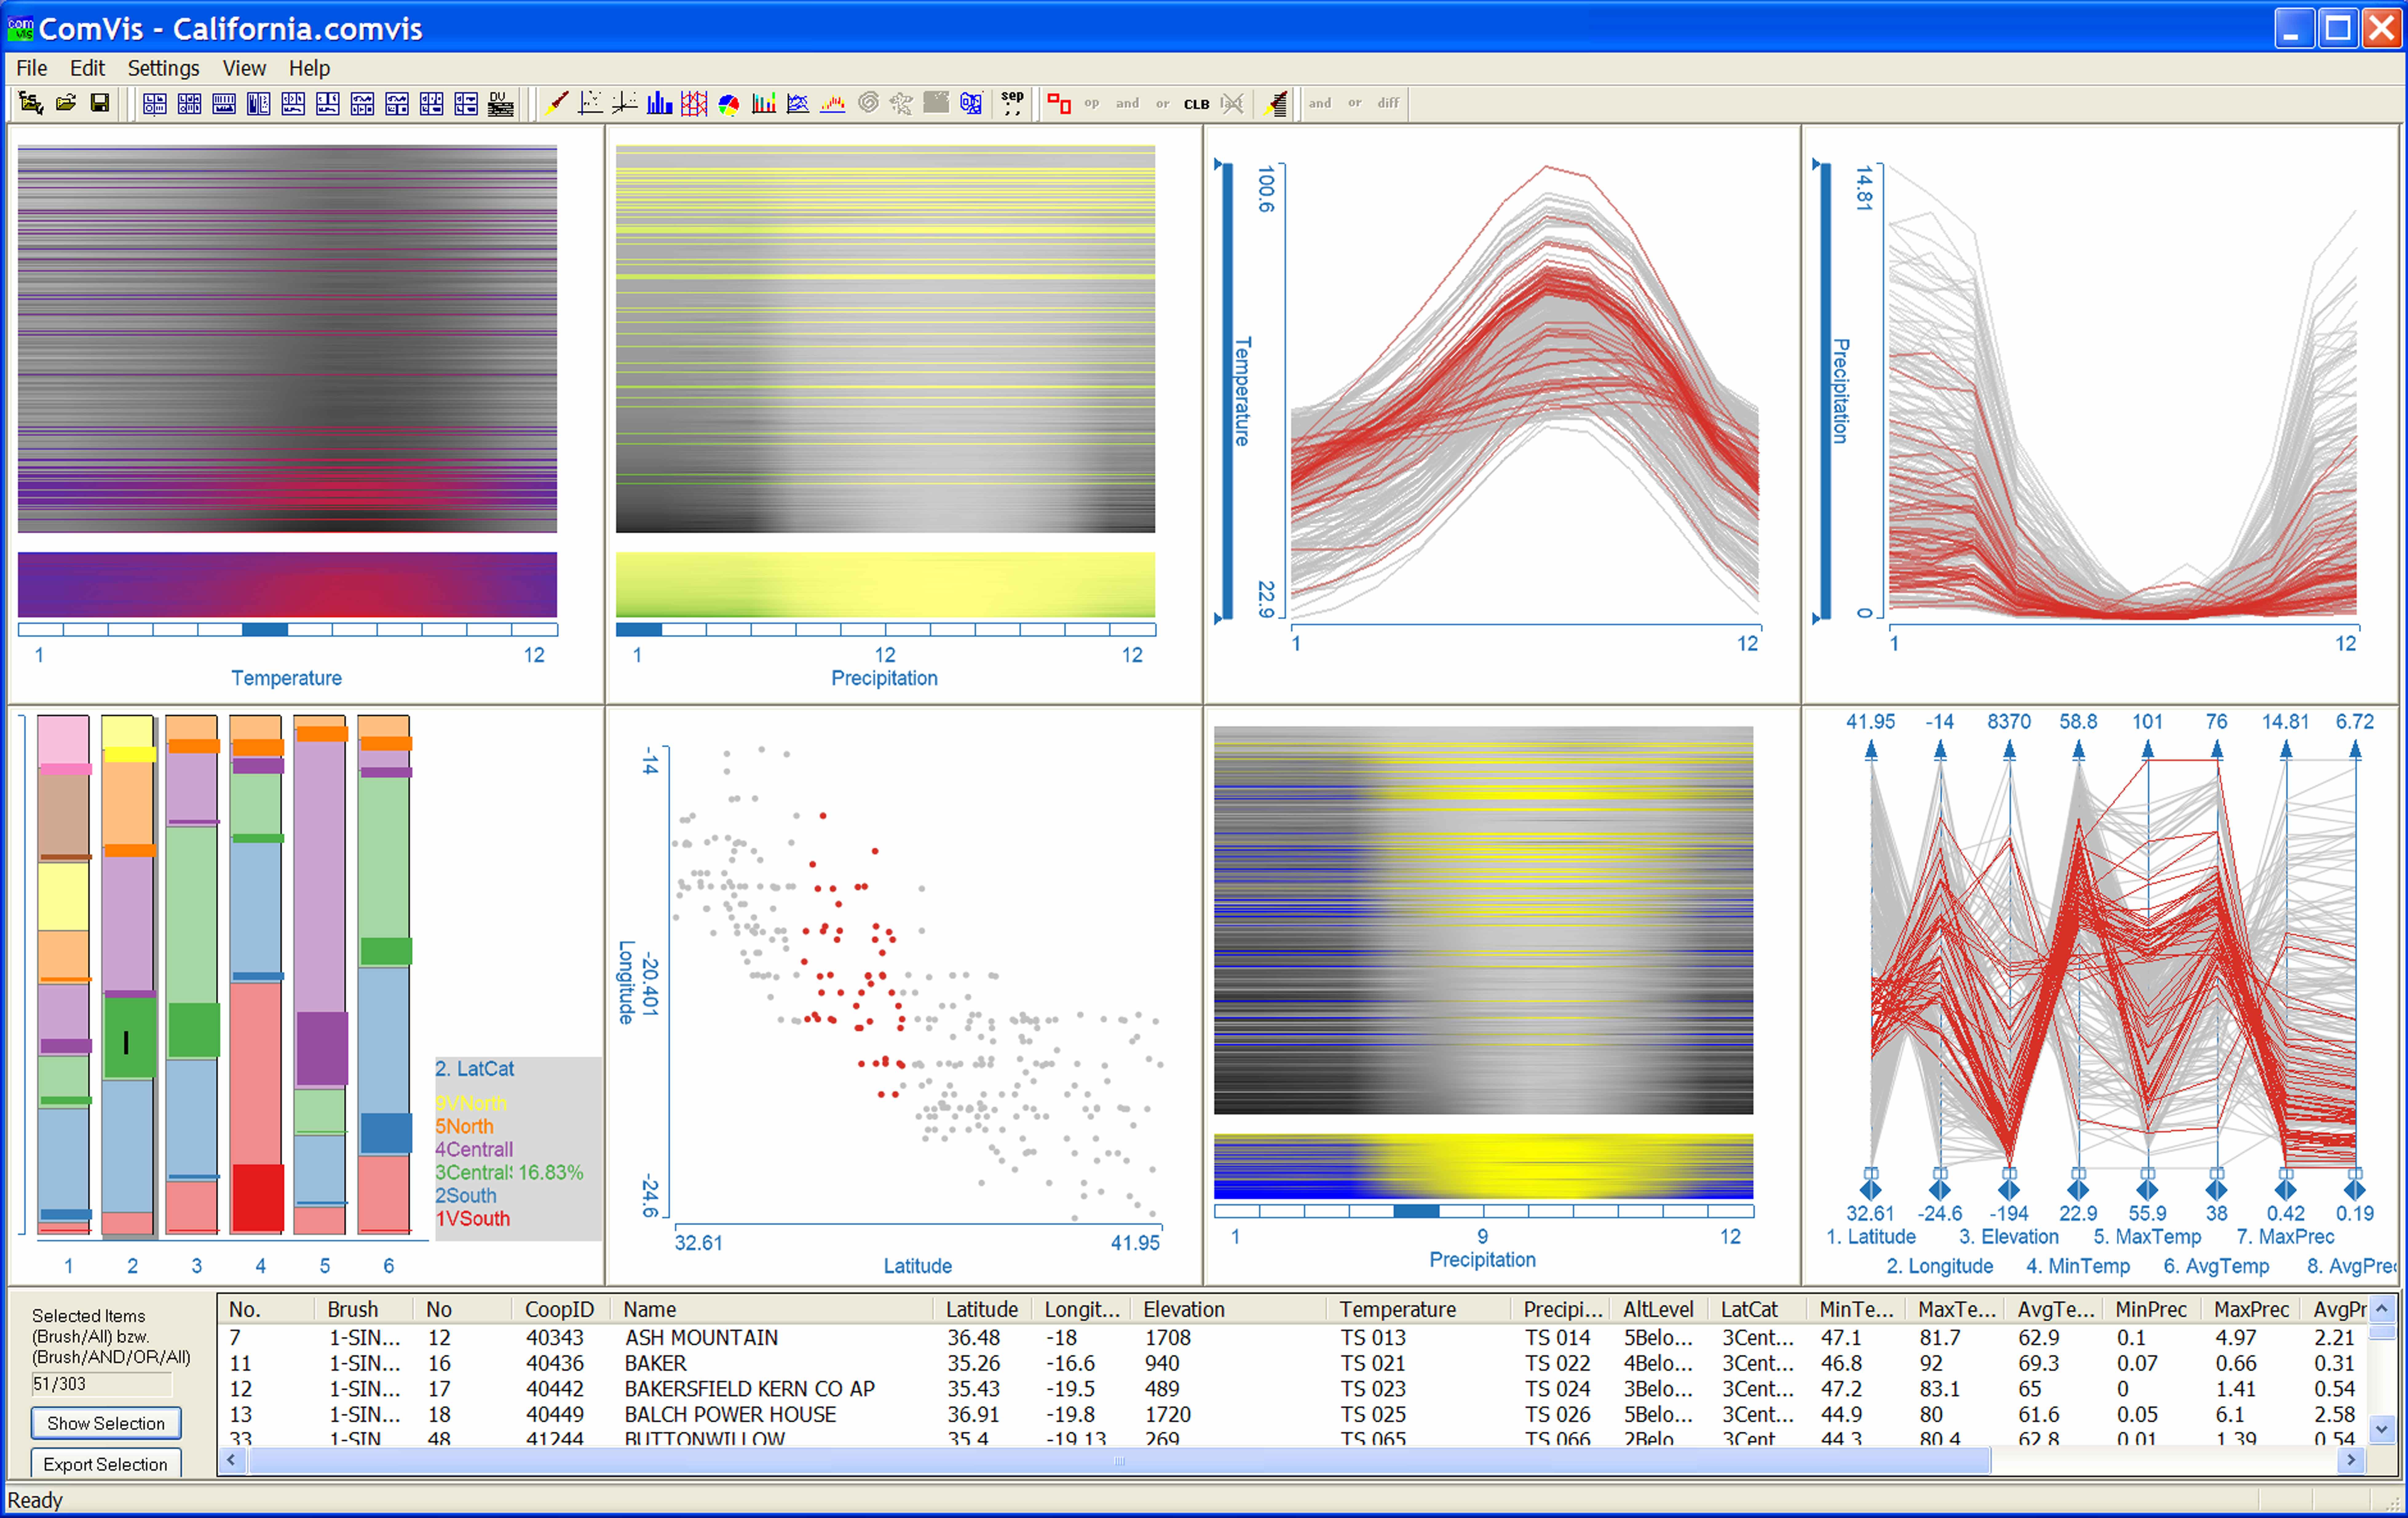Viewport: 2408px width, 1518px height.
Task: Add a multicolor bar chart view
Action: click(x=764, y=103)
